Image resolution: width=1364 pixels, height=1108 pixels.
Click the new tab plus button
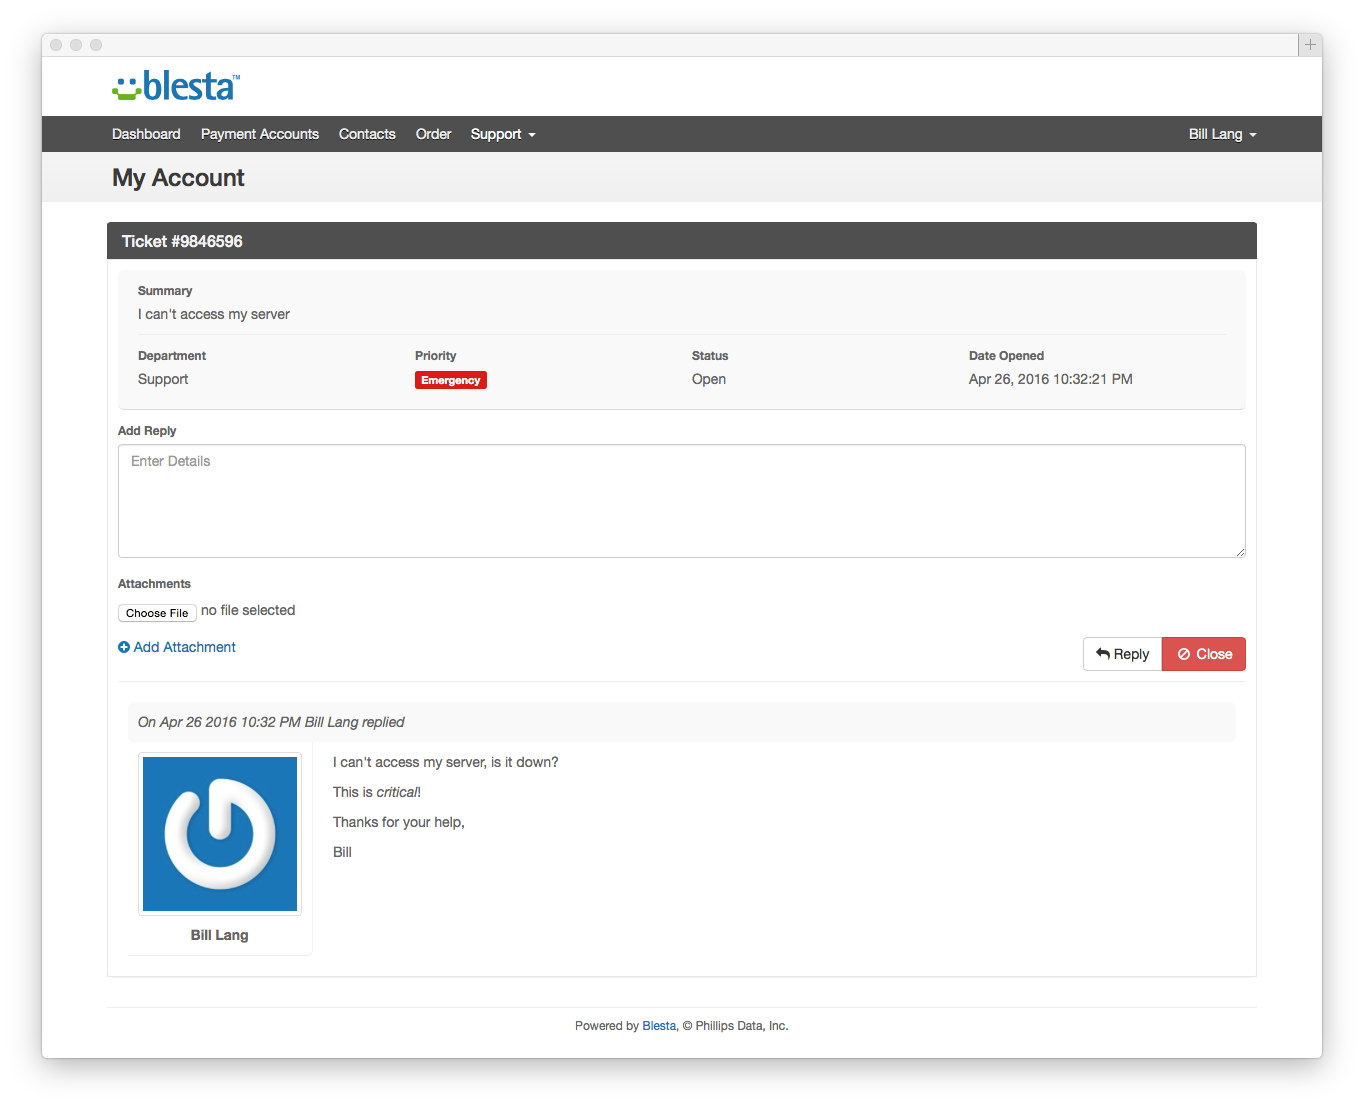(1310, 45)
